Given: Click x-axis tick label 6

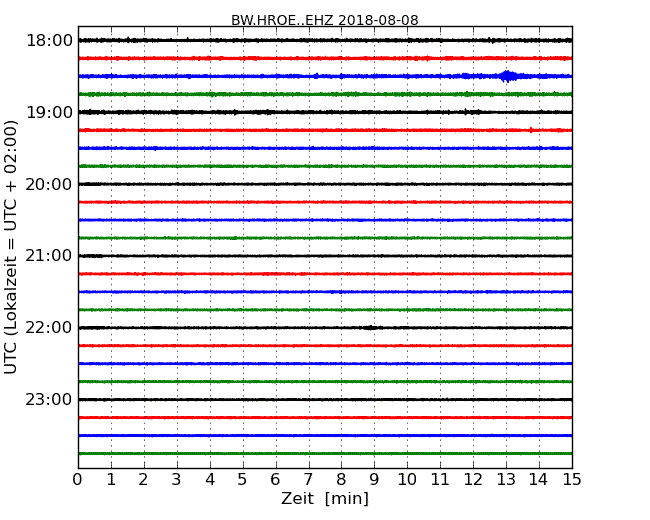Looking at the screenshot, I should tap(275, 479).
